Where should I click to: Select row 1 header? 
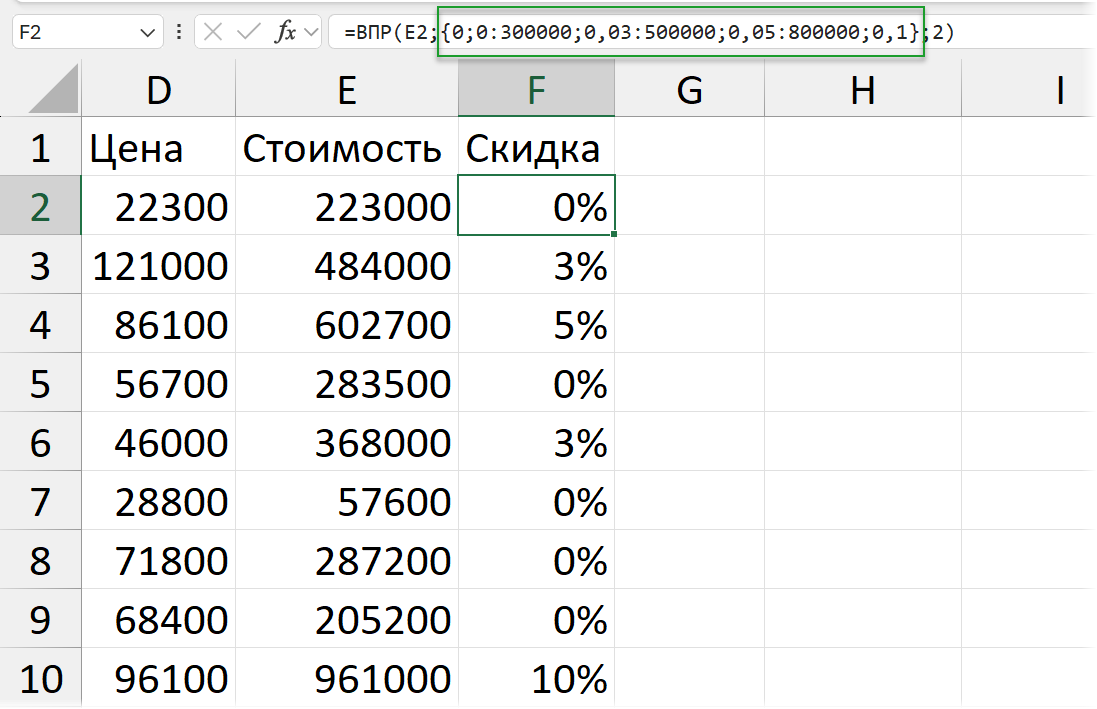[41, 147]
